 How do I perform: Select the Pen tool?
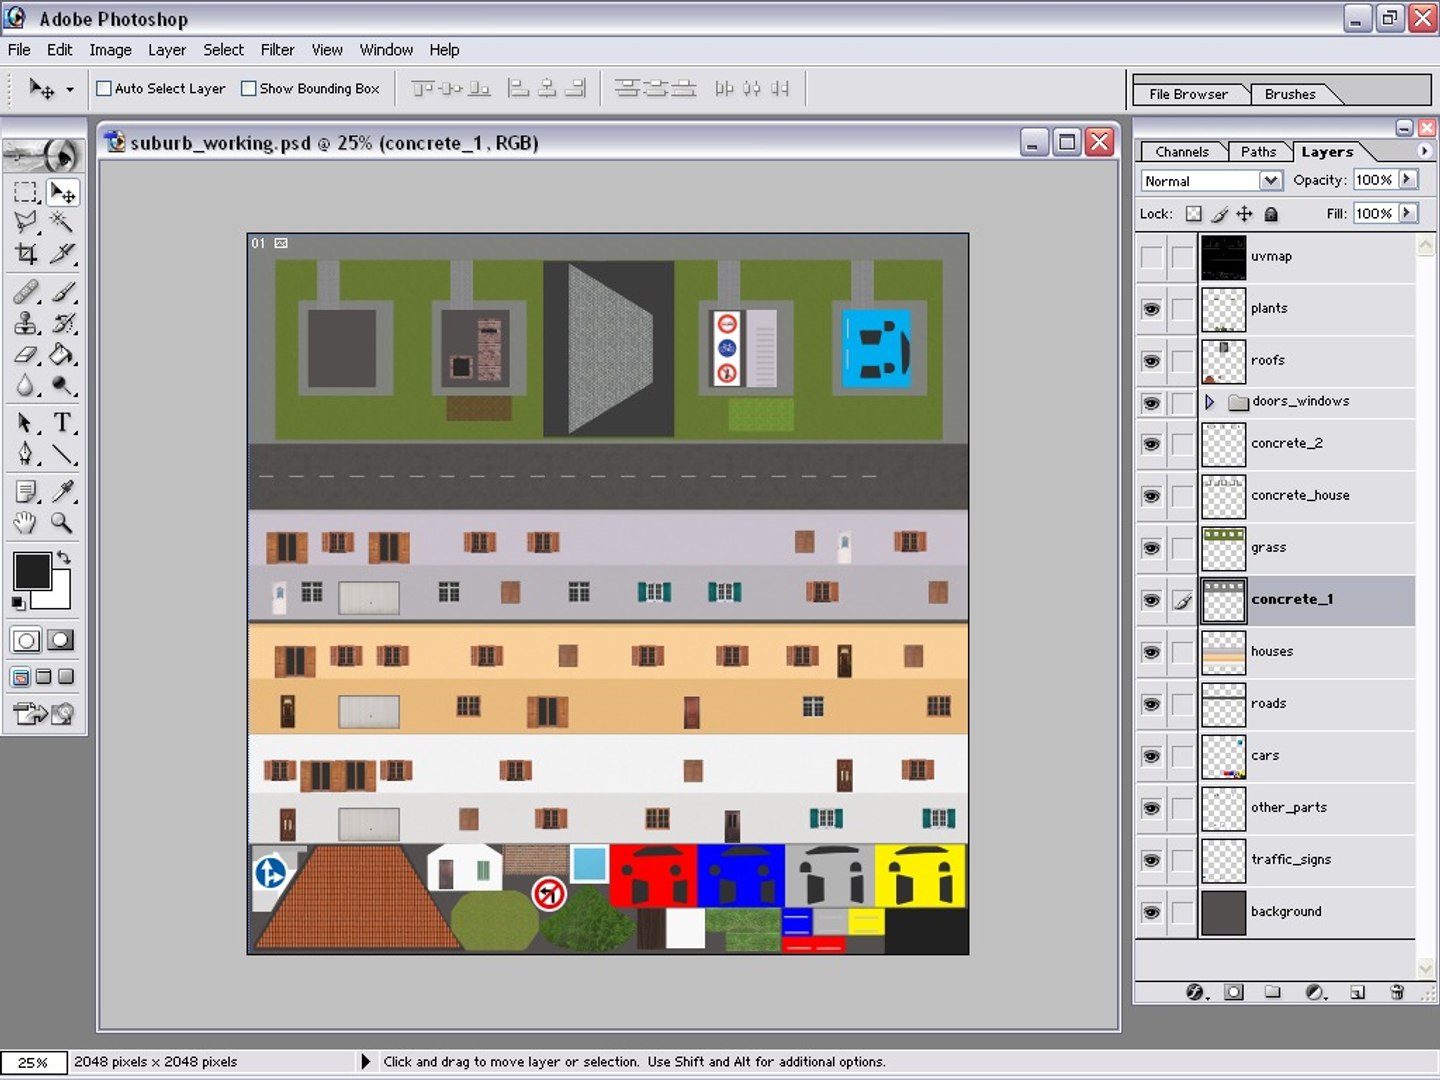tap(26, 454)
